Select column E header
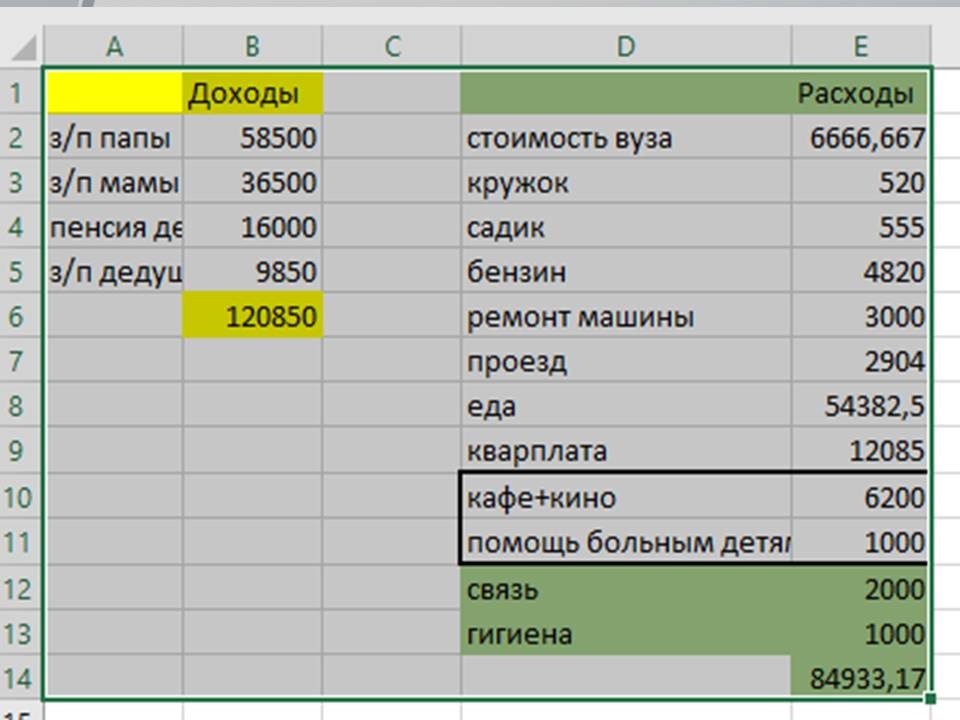The height and width of the screenshot is (720, 960). click(x=860, y=46)
